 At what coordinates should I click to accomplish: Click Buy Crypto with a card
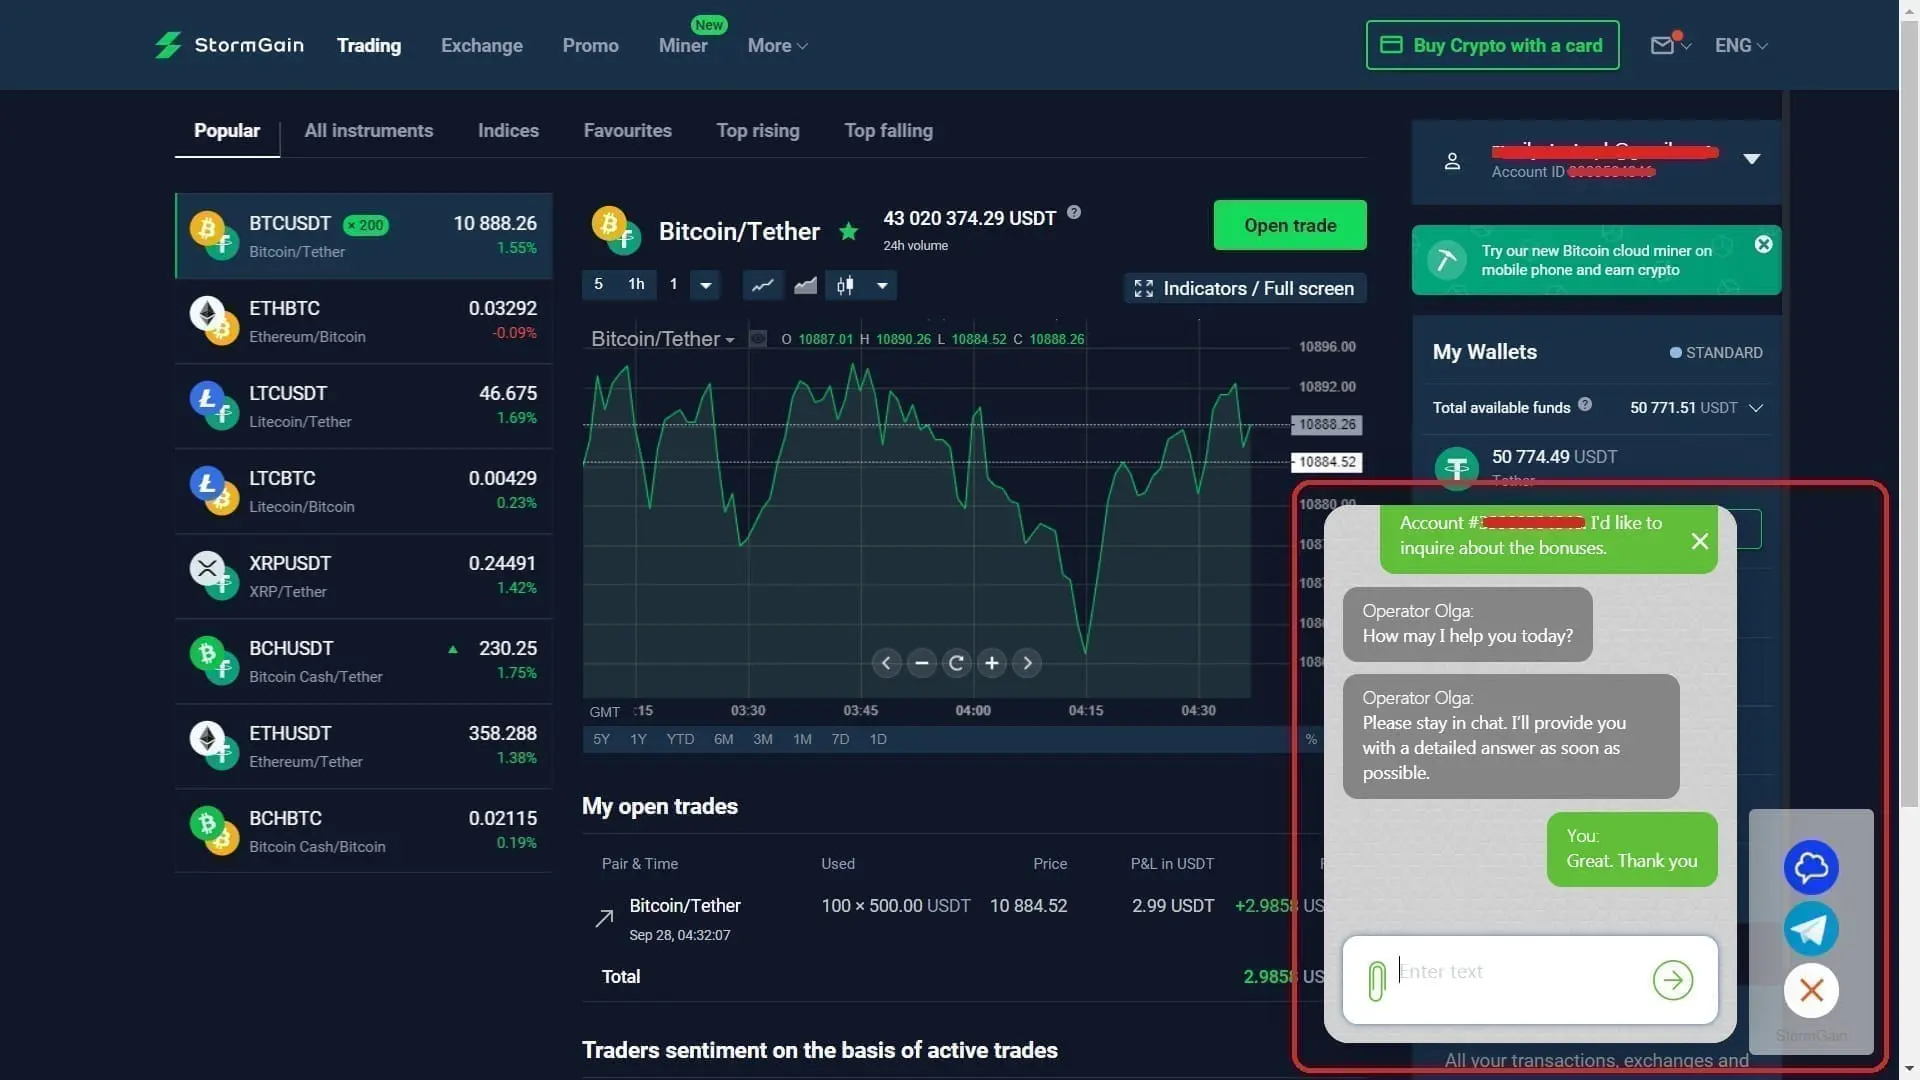coord(1492,45)
